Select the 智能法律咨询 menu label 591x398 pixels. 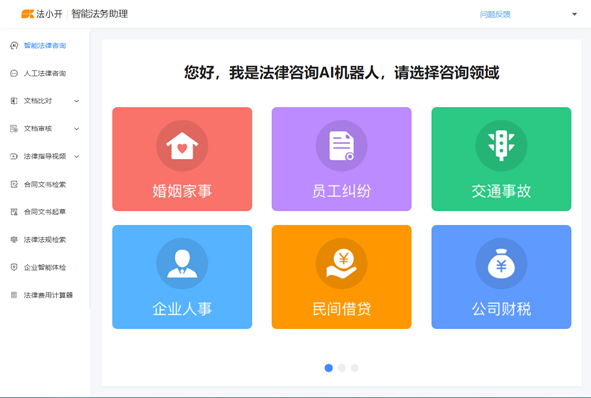point(45,46)
